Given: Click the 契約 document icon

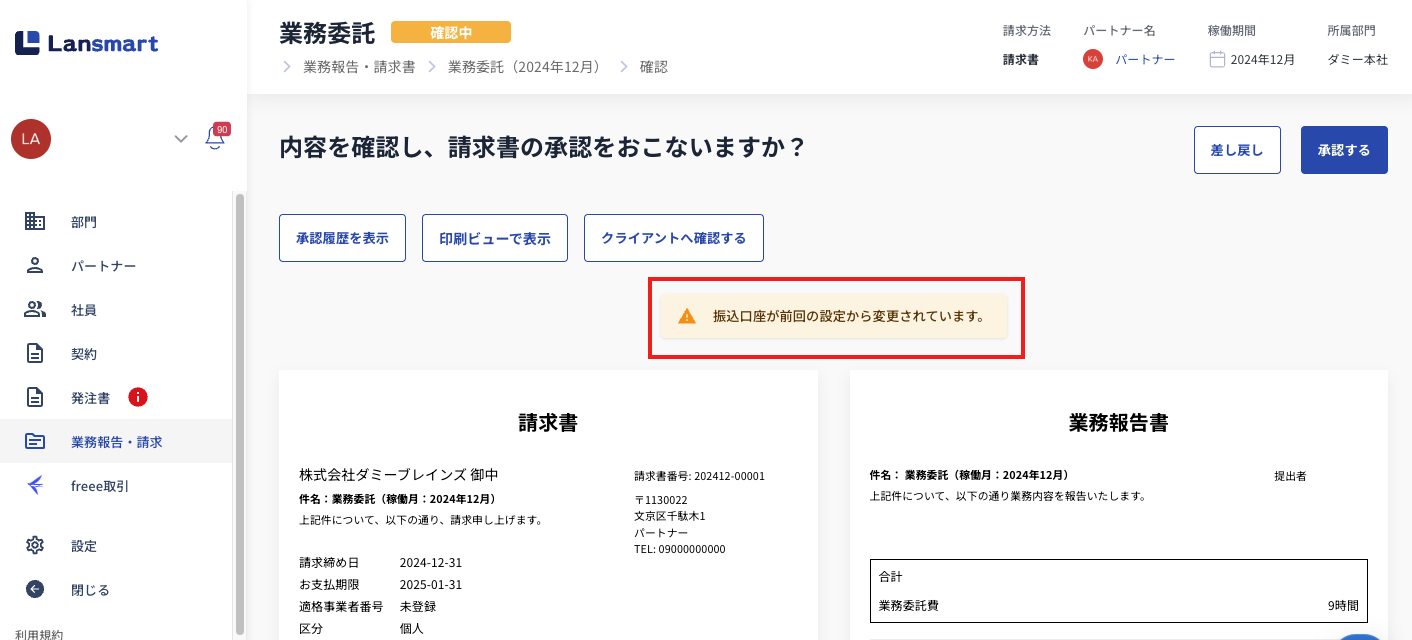Looking at the screenshot, I should click(35, 354).
